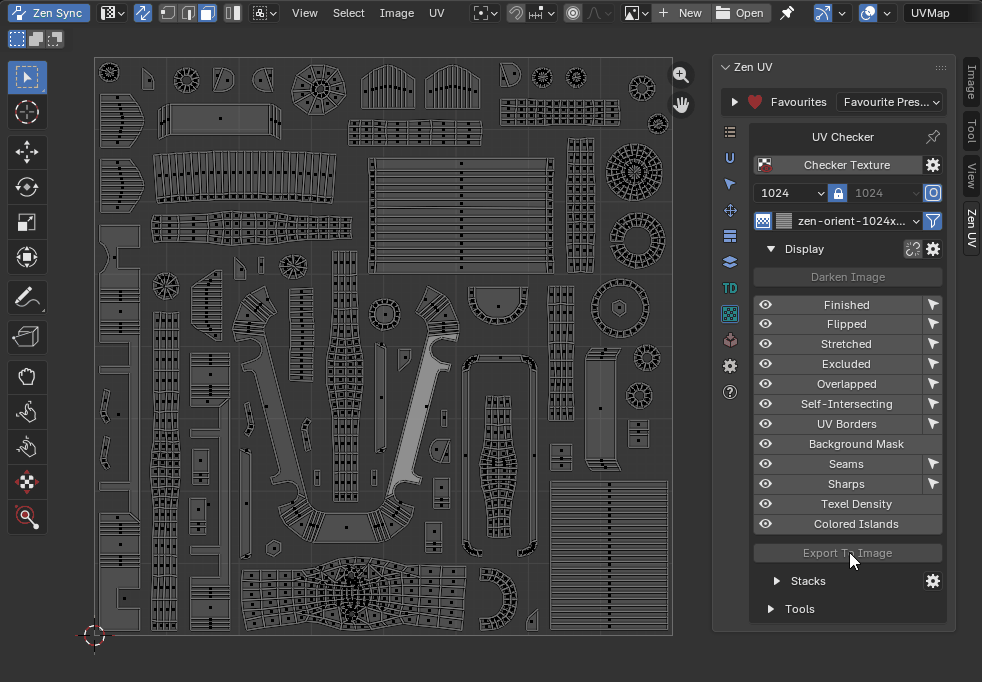Image resolution: width=982 pixels, height=682 pixels.
Task: Select the Grab sculpt tool
Action: point(27,377)
